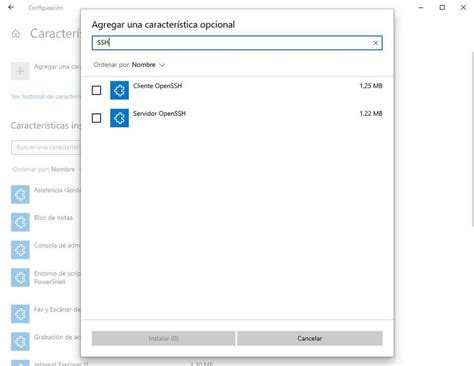Click the 1,22 MB size value

[x=371, y=113]
